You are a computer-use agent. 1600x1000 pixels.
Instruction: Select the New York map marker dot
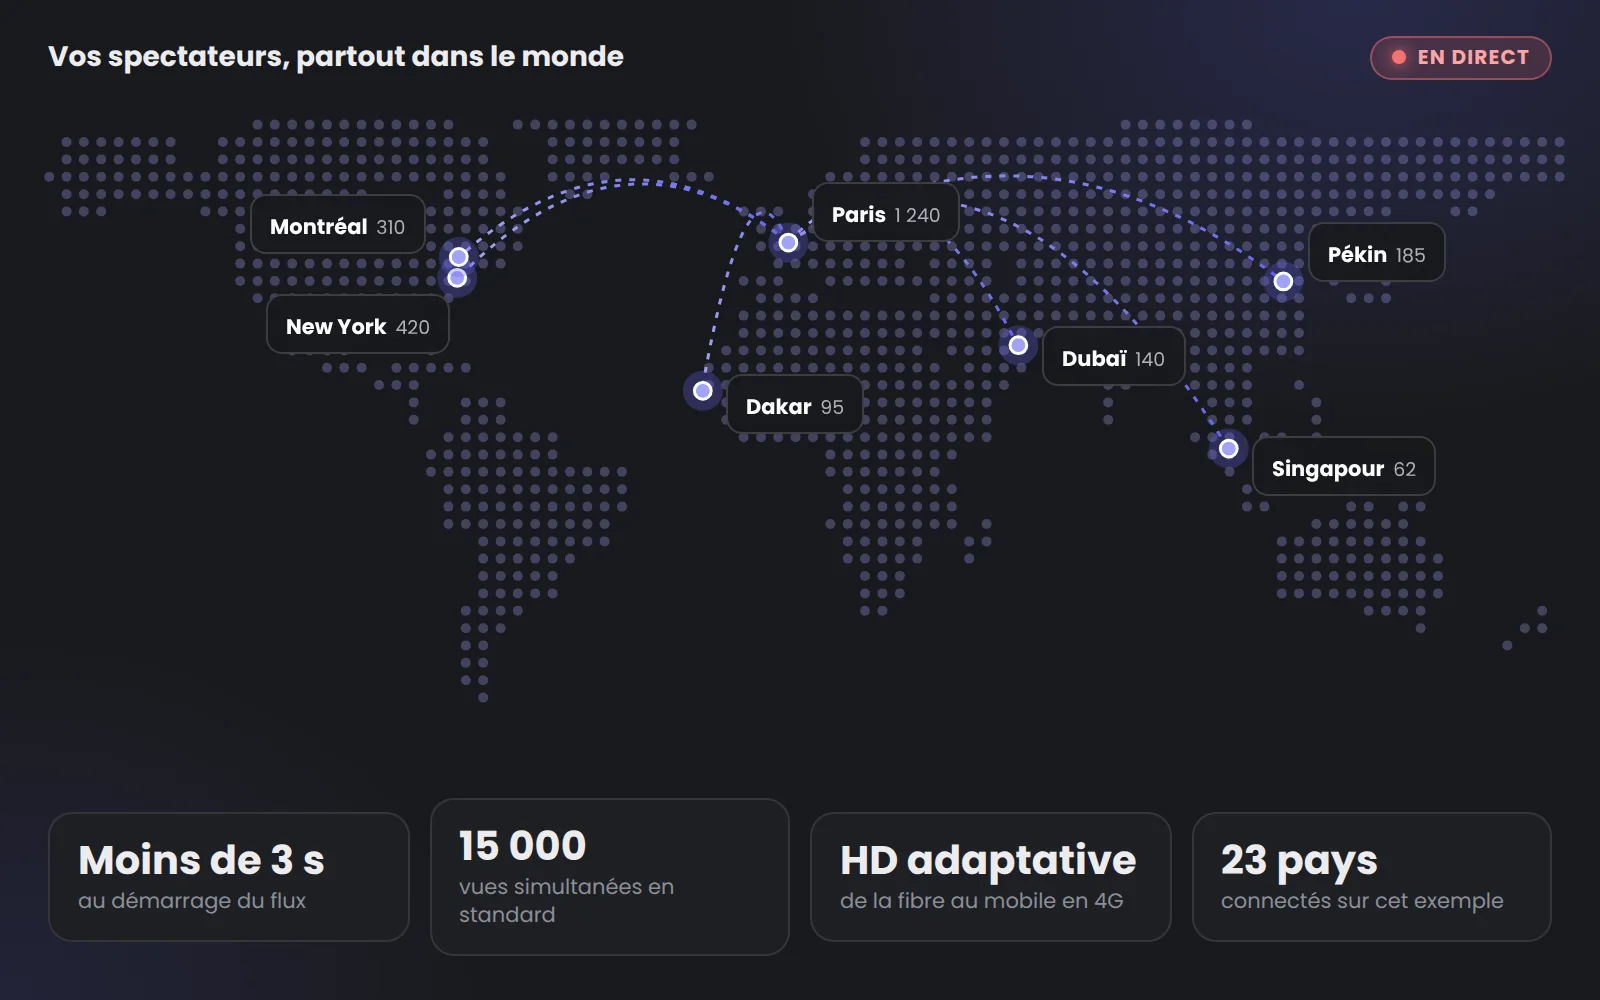(457, 278)
